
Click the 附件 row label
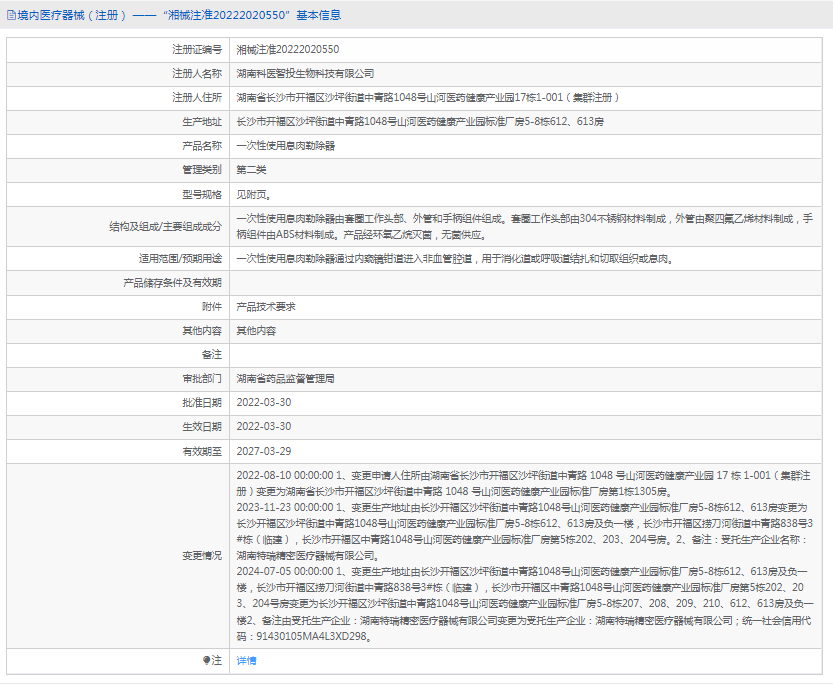pos(211,306)
